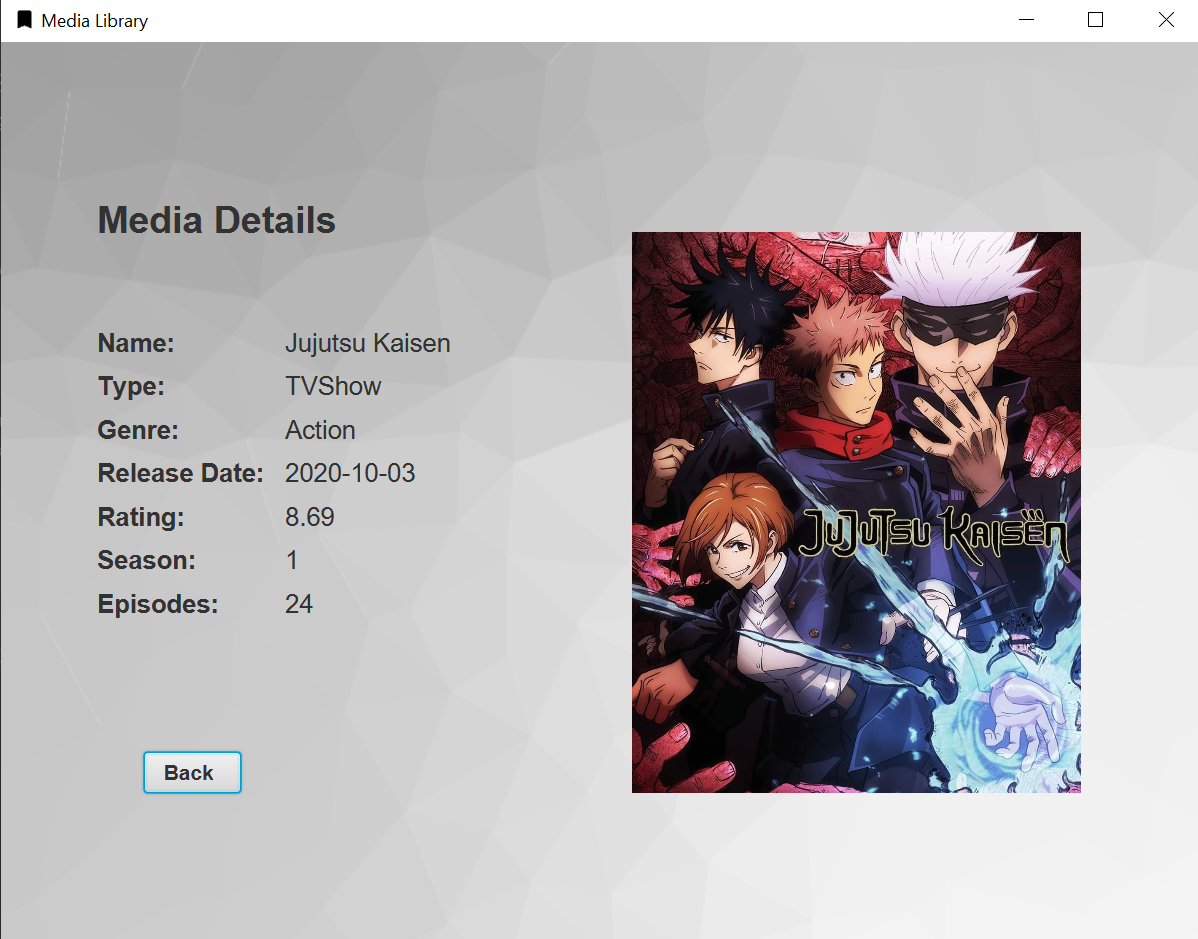
Task: Click the Genre: field label
Action: pos(137,430)
